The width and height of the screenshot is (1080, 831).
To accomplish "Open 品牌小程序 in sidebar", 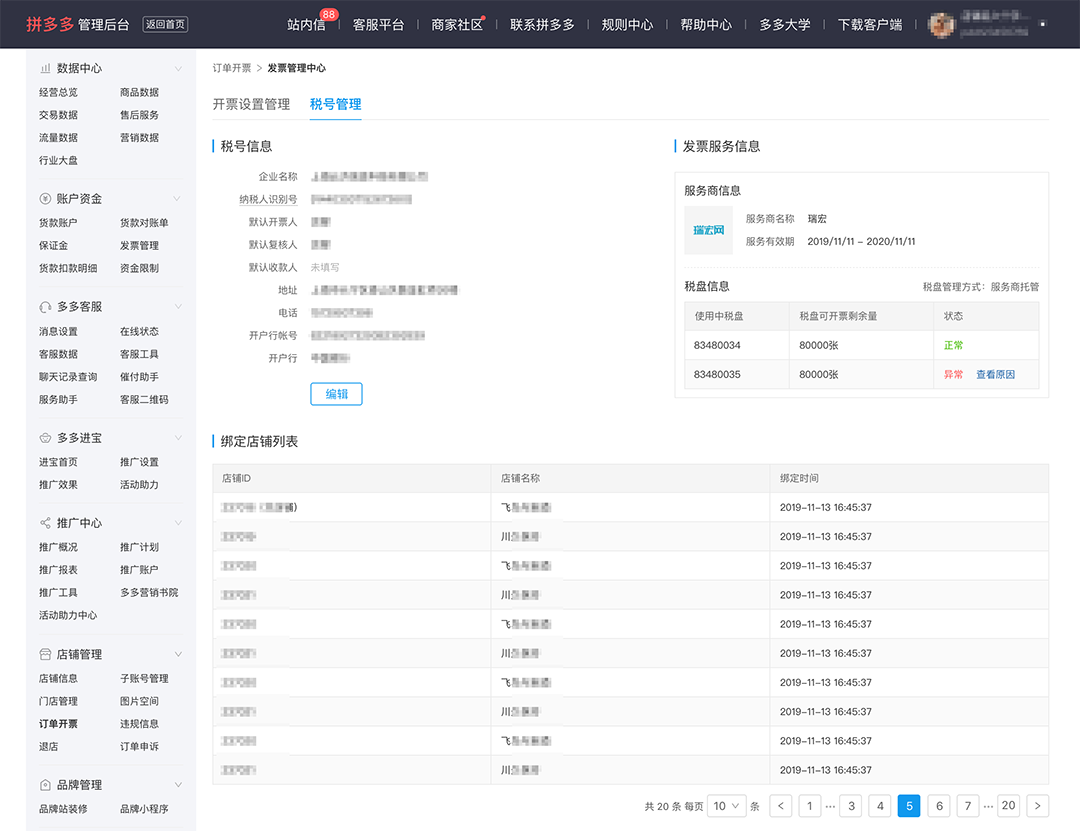I will pos(144,809).
